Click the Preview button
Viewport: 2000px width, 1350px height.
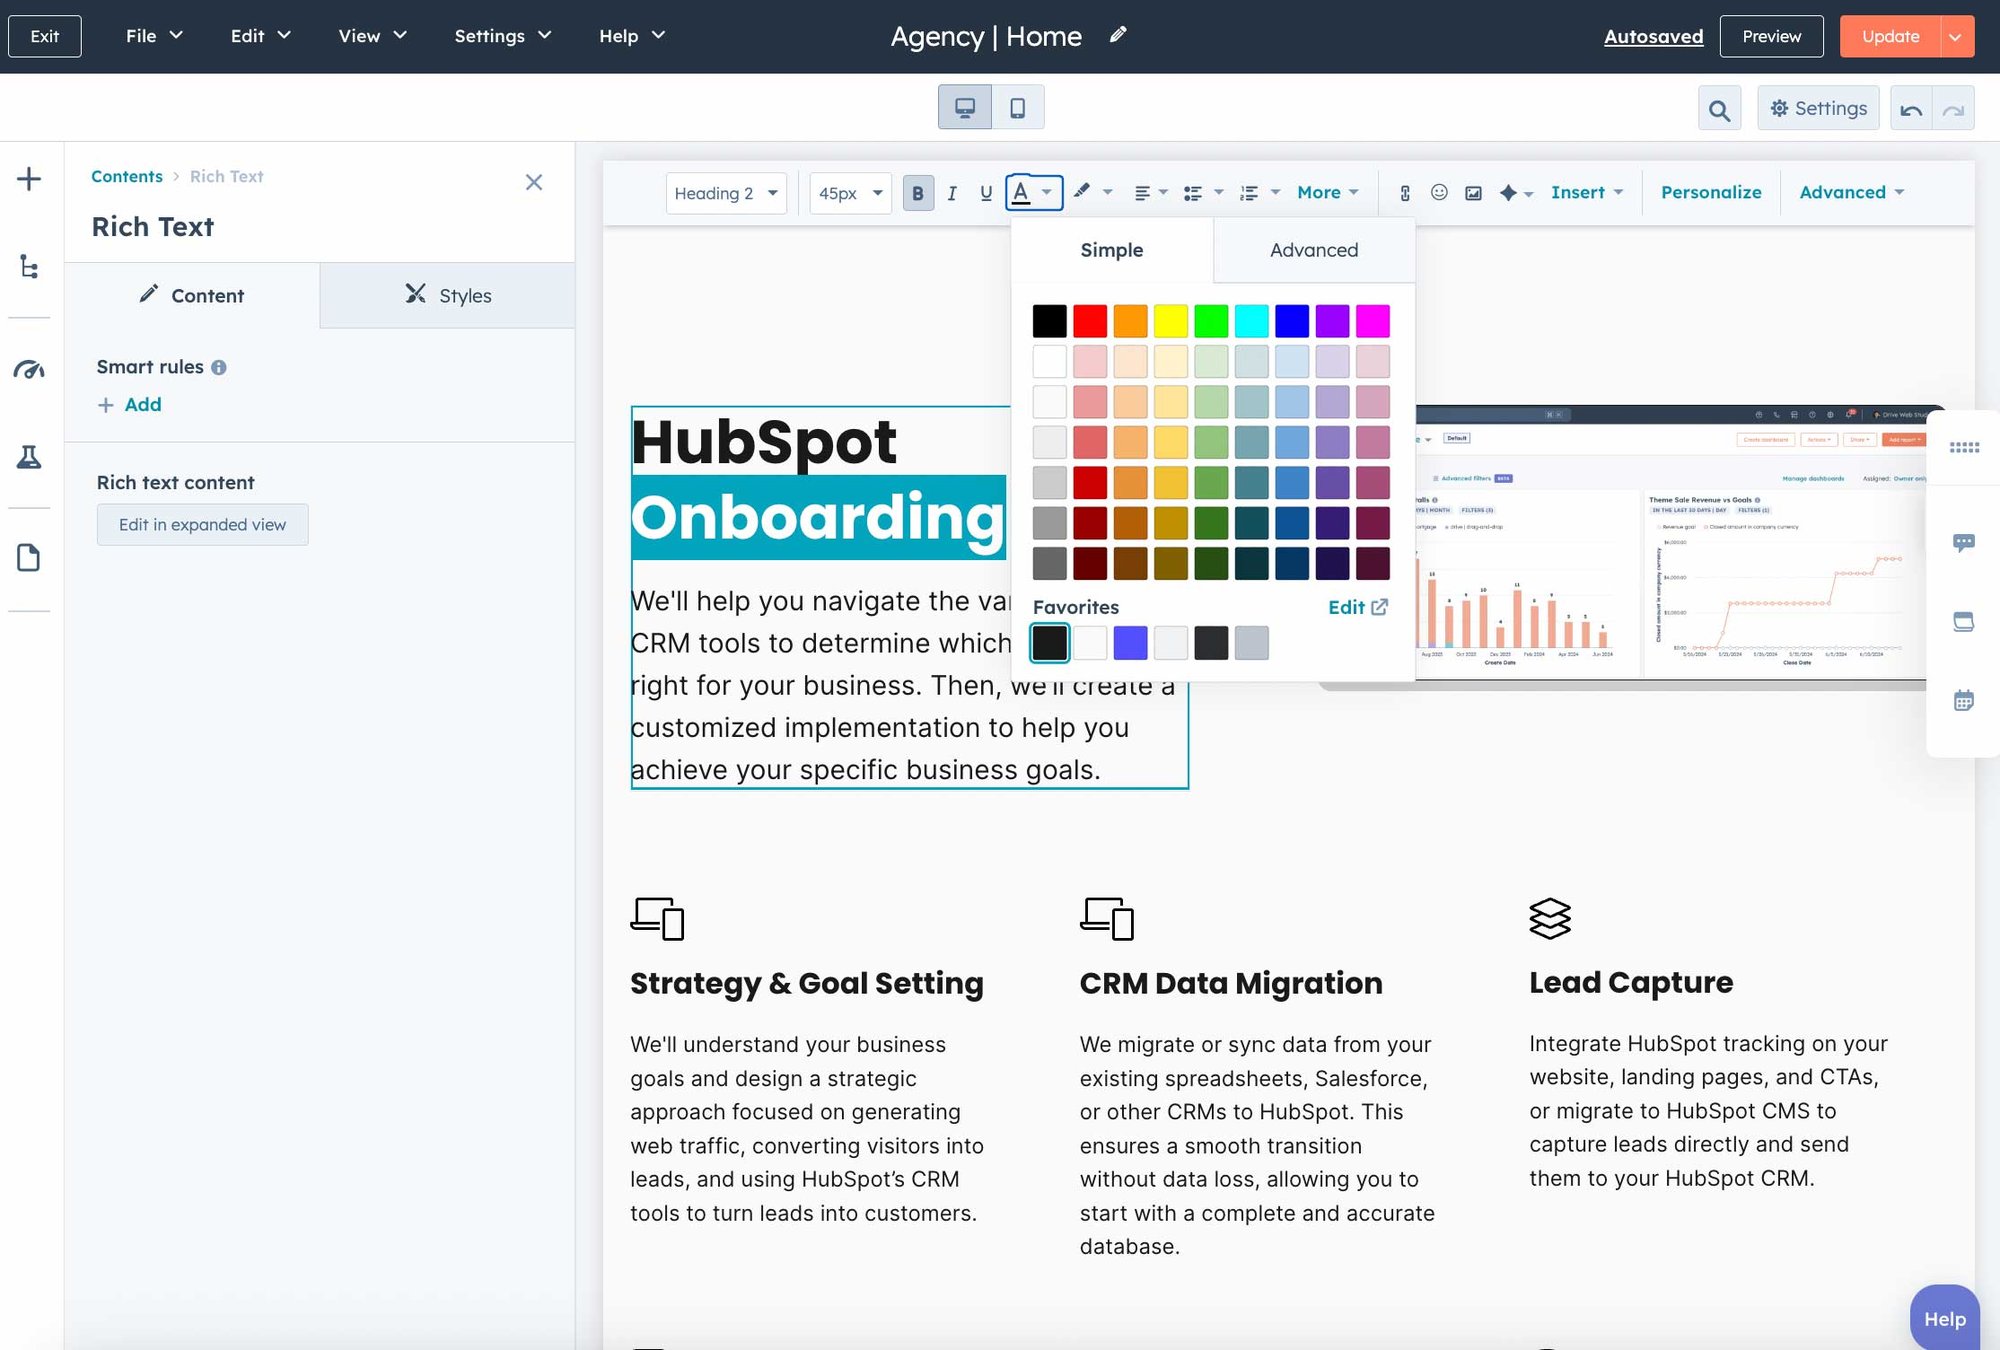[x=1771, y=36]
